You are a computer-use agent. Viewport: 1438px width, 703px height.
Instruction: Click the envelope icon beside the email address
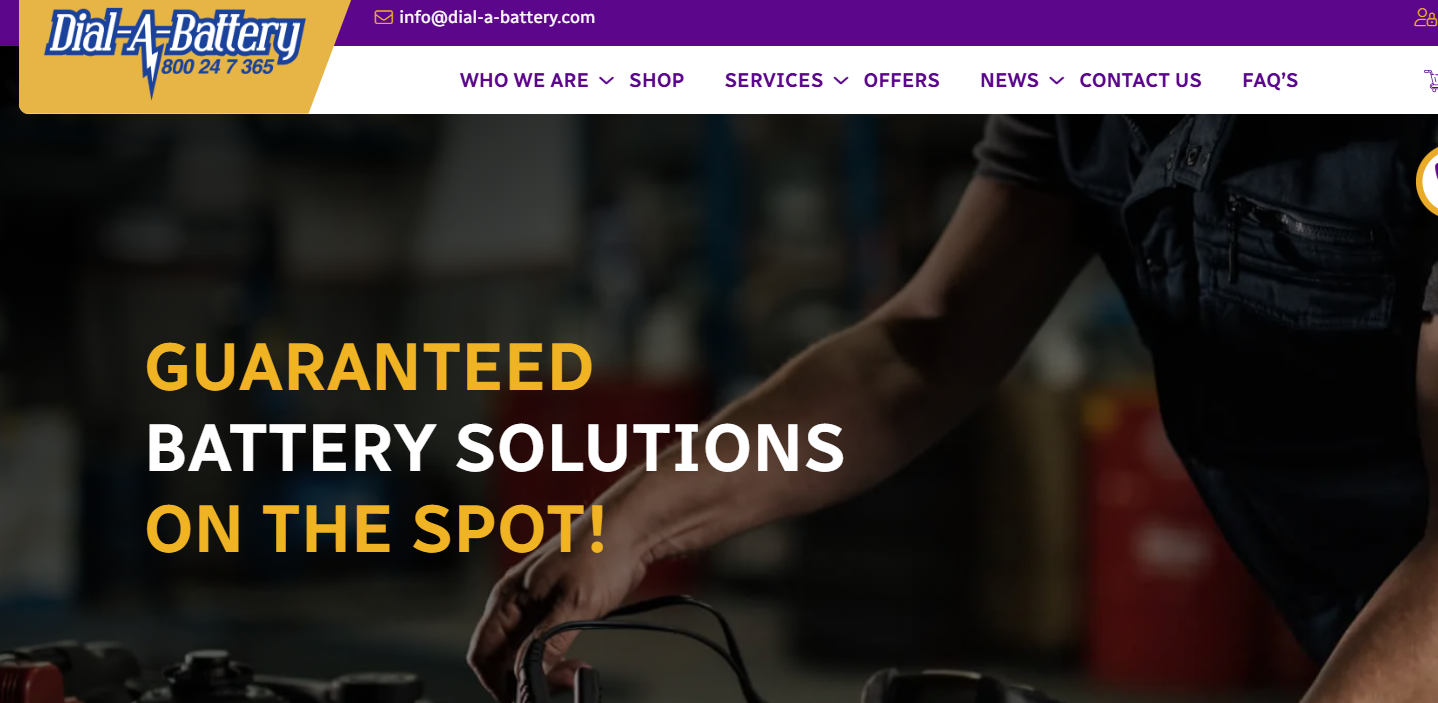[x=384, y=17]
